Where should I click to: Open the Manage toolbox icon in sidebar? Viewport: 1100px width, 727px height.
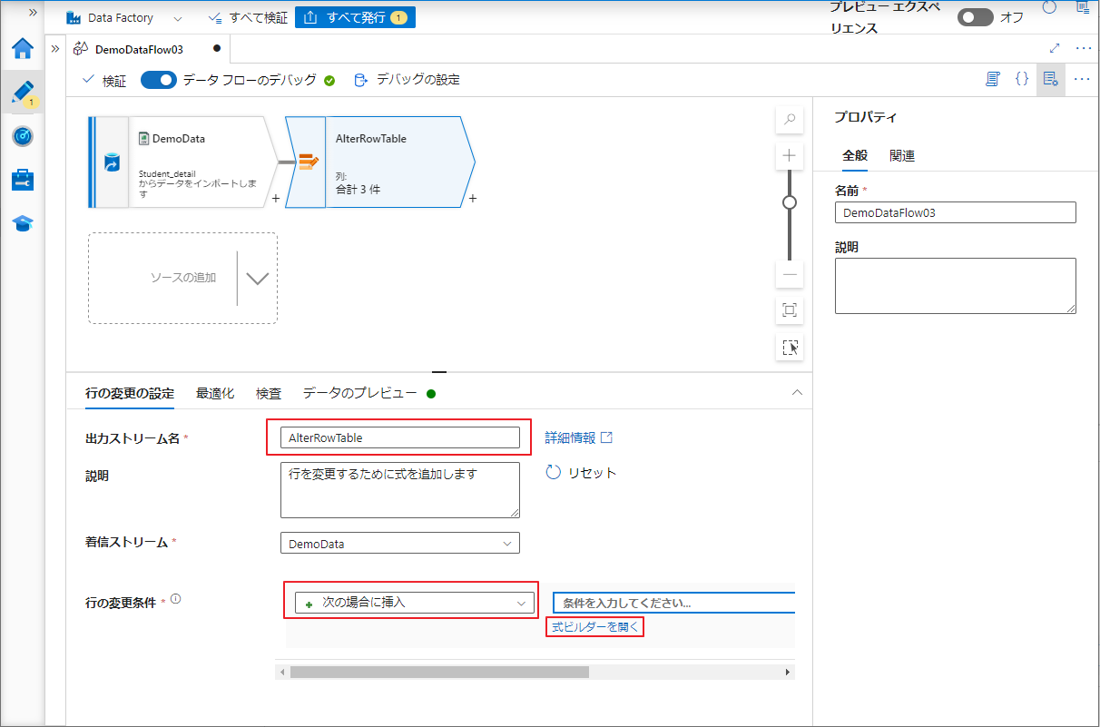click(22, 180)
